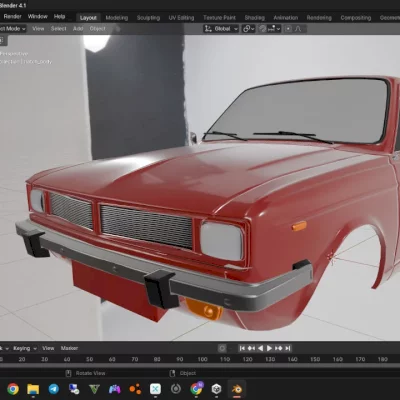Open Telegram from the taskbar

(54, 389)
